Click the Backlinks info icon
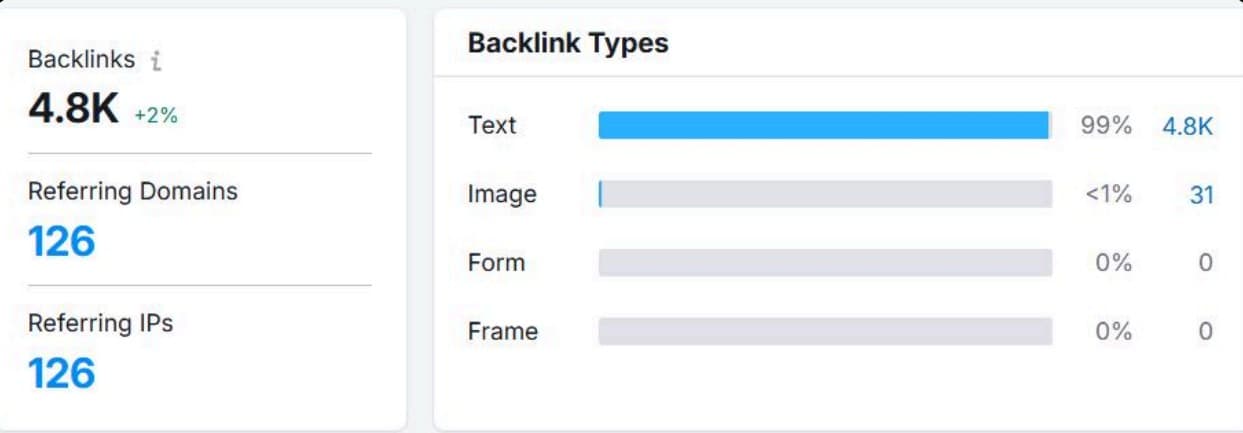Viewport: 1243px width, 433px height. click(155, 61)
